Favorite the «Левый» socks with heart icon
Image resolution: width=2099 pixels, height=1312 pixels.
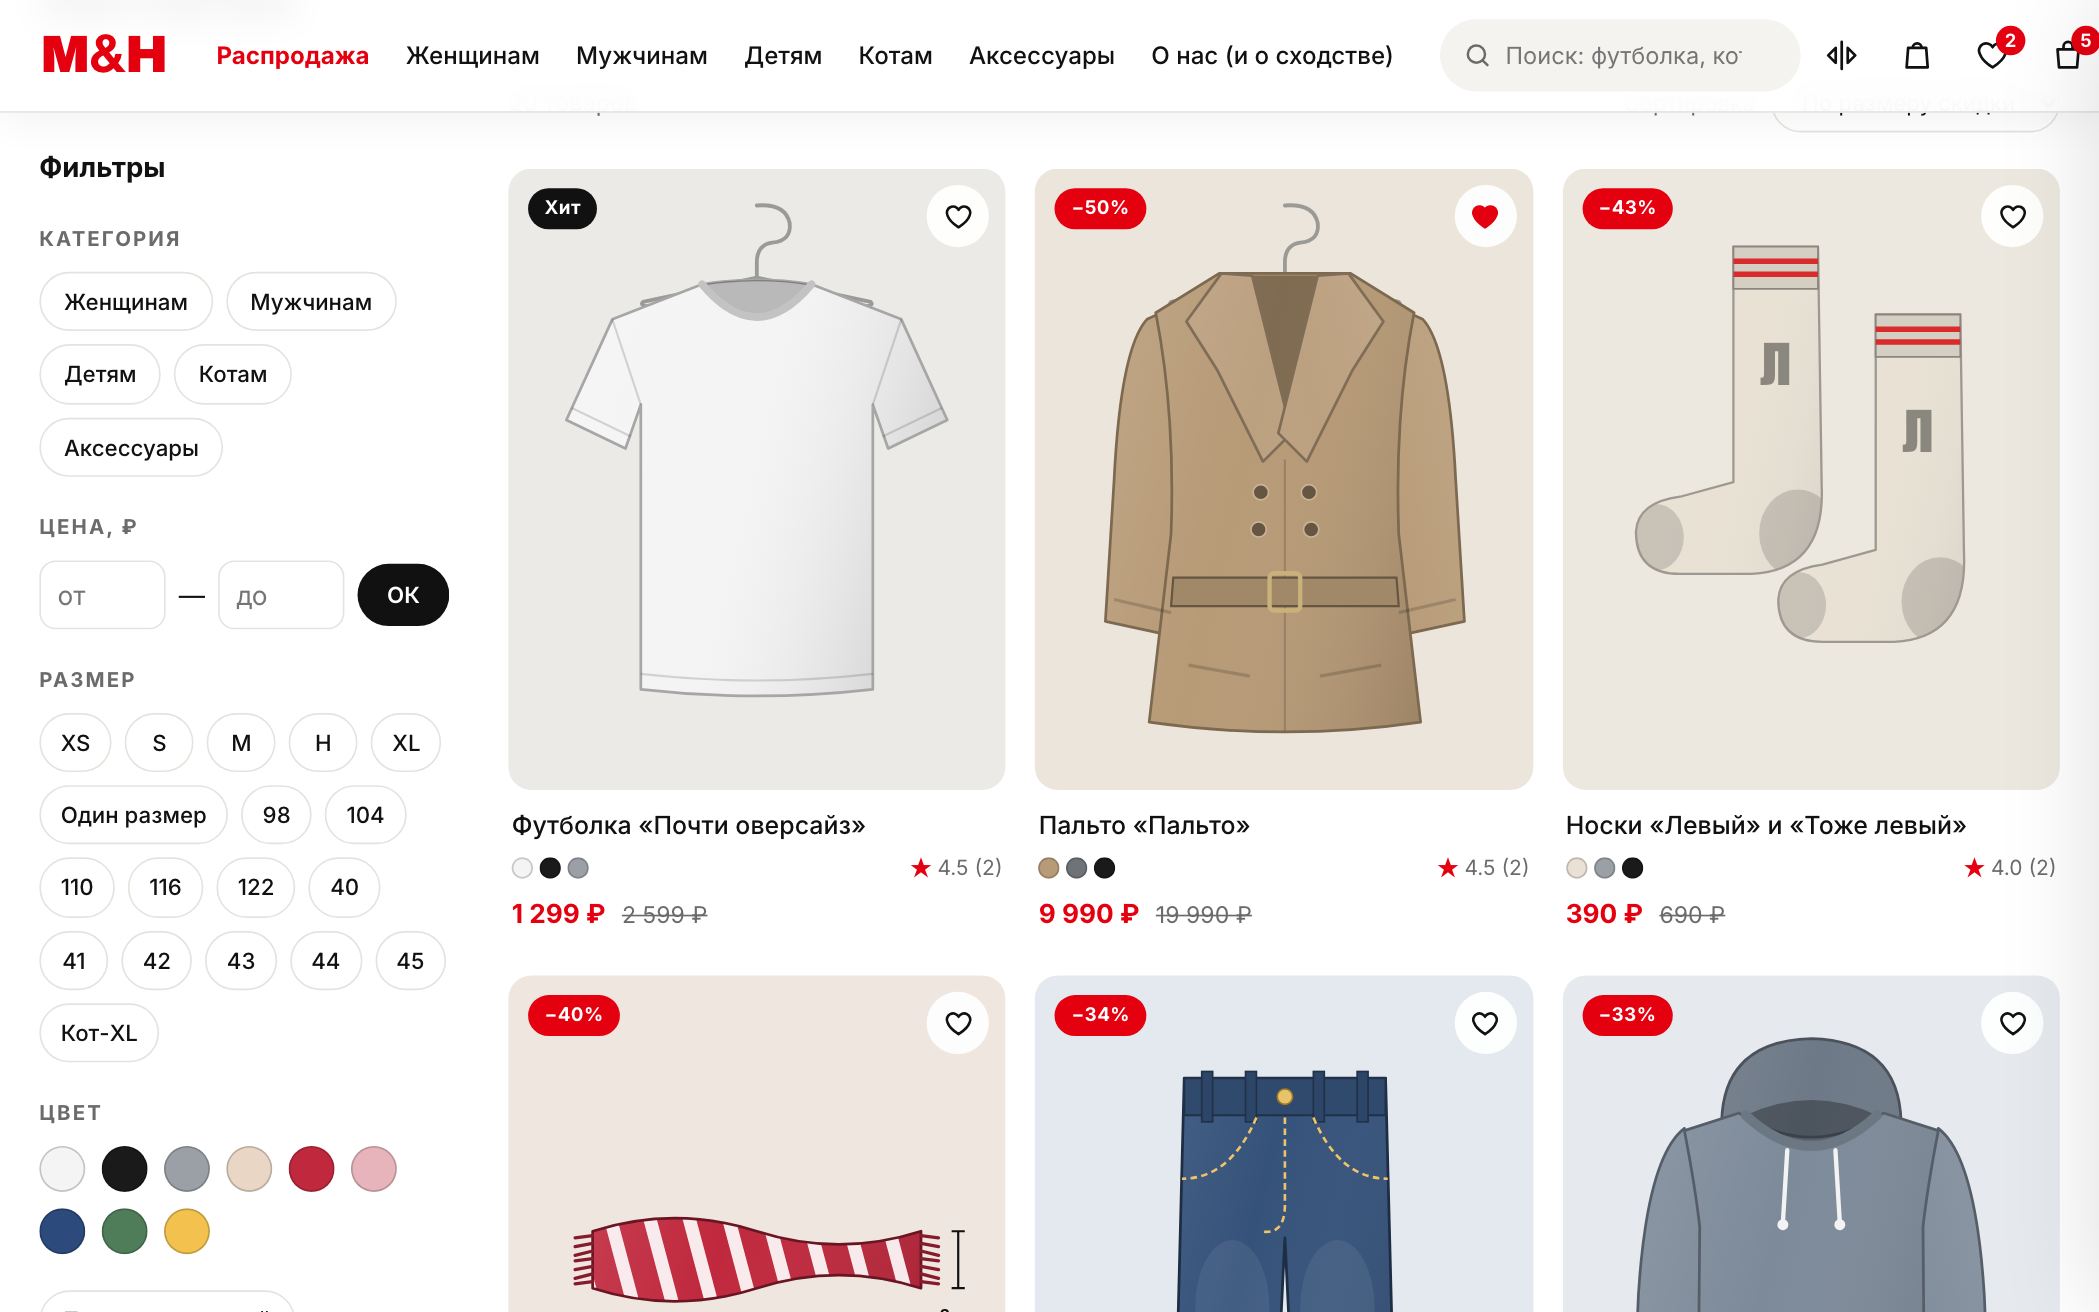tap(2013, 216)
